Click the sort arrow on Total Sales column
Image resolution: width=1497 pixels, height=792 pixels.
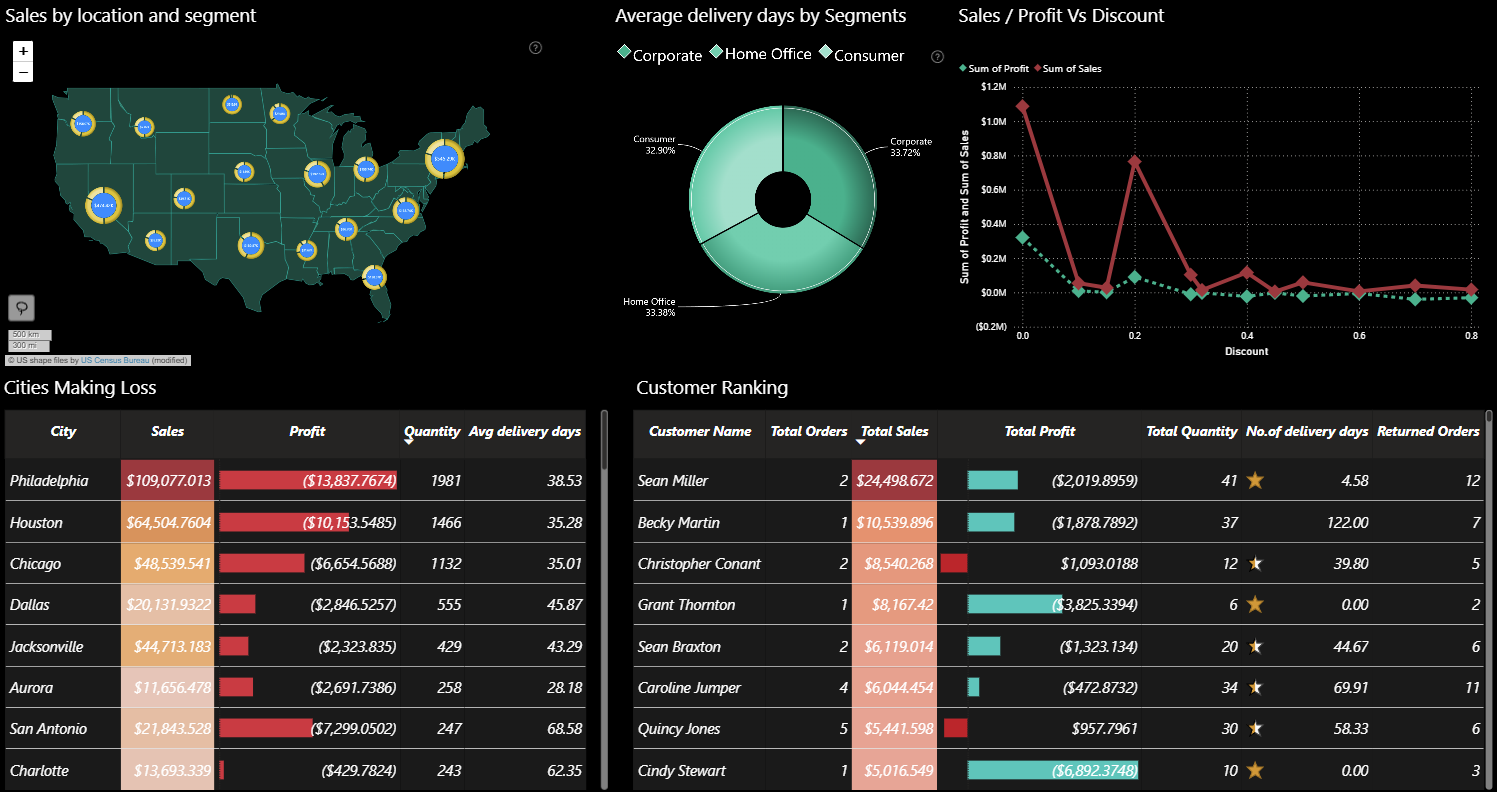pos(862,441)
